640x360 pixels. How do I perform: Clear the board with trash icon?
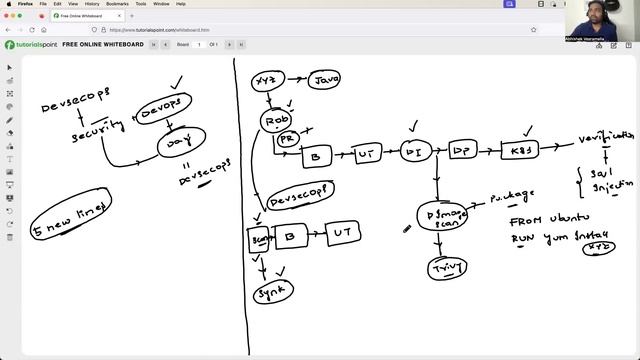click(10, 237)
